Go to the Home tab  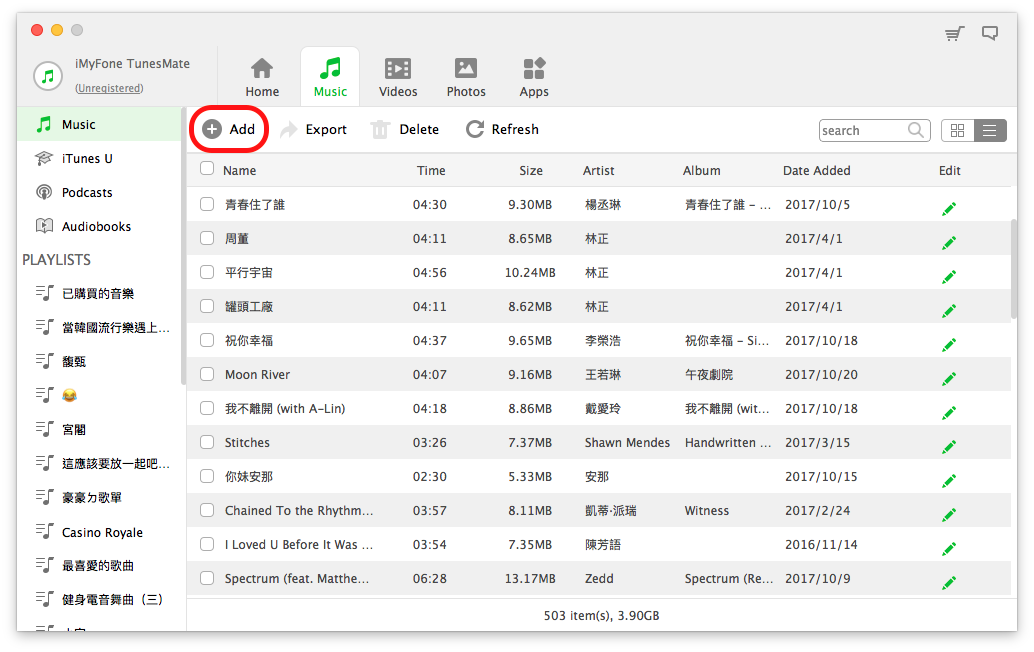(262, 77)
